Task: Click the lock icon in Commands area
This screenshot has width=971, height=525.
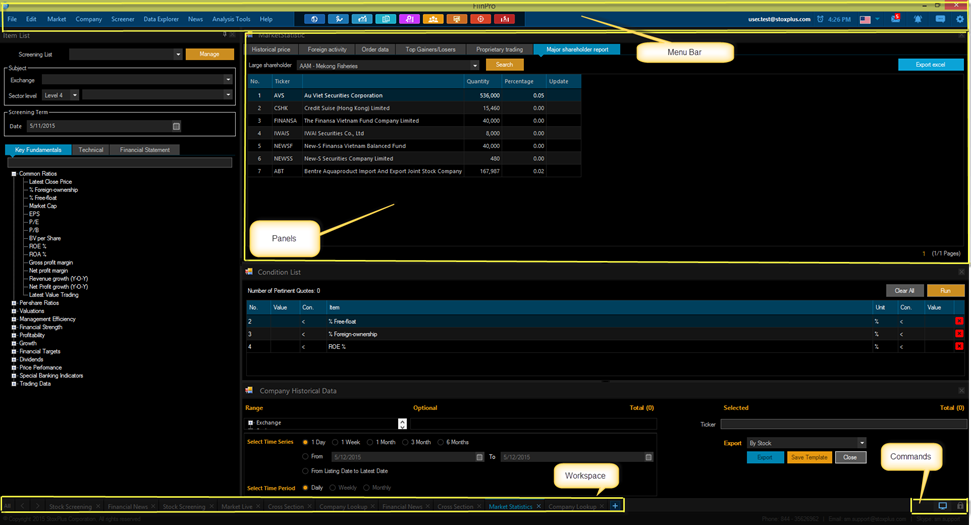Action: [x=960, y=506]
